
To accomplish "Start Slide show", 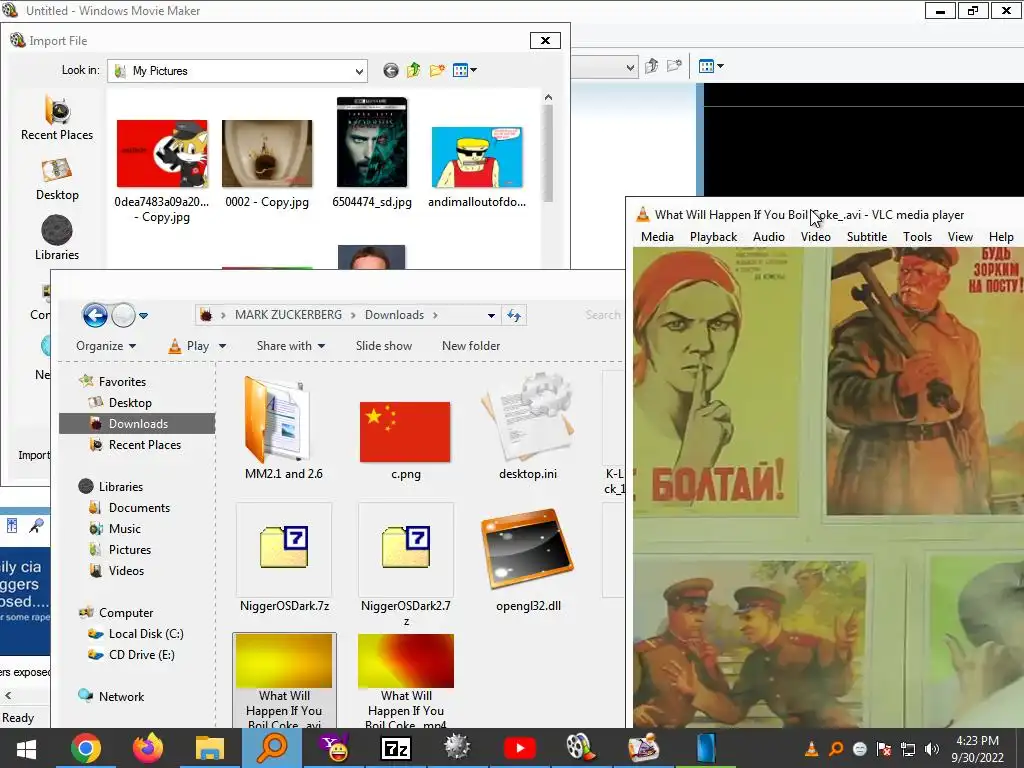I will tap(384, 346).
